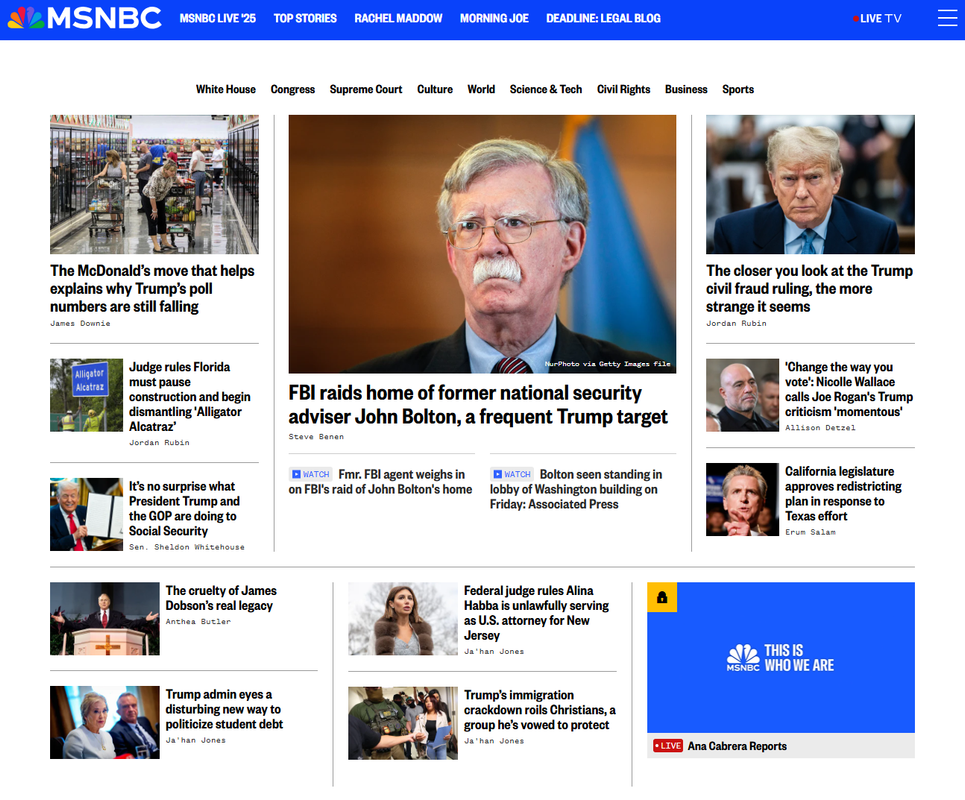This screenshot has height=800, width=965.
Task: Open LIVE TV link in header
Action: point(881,18)
